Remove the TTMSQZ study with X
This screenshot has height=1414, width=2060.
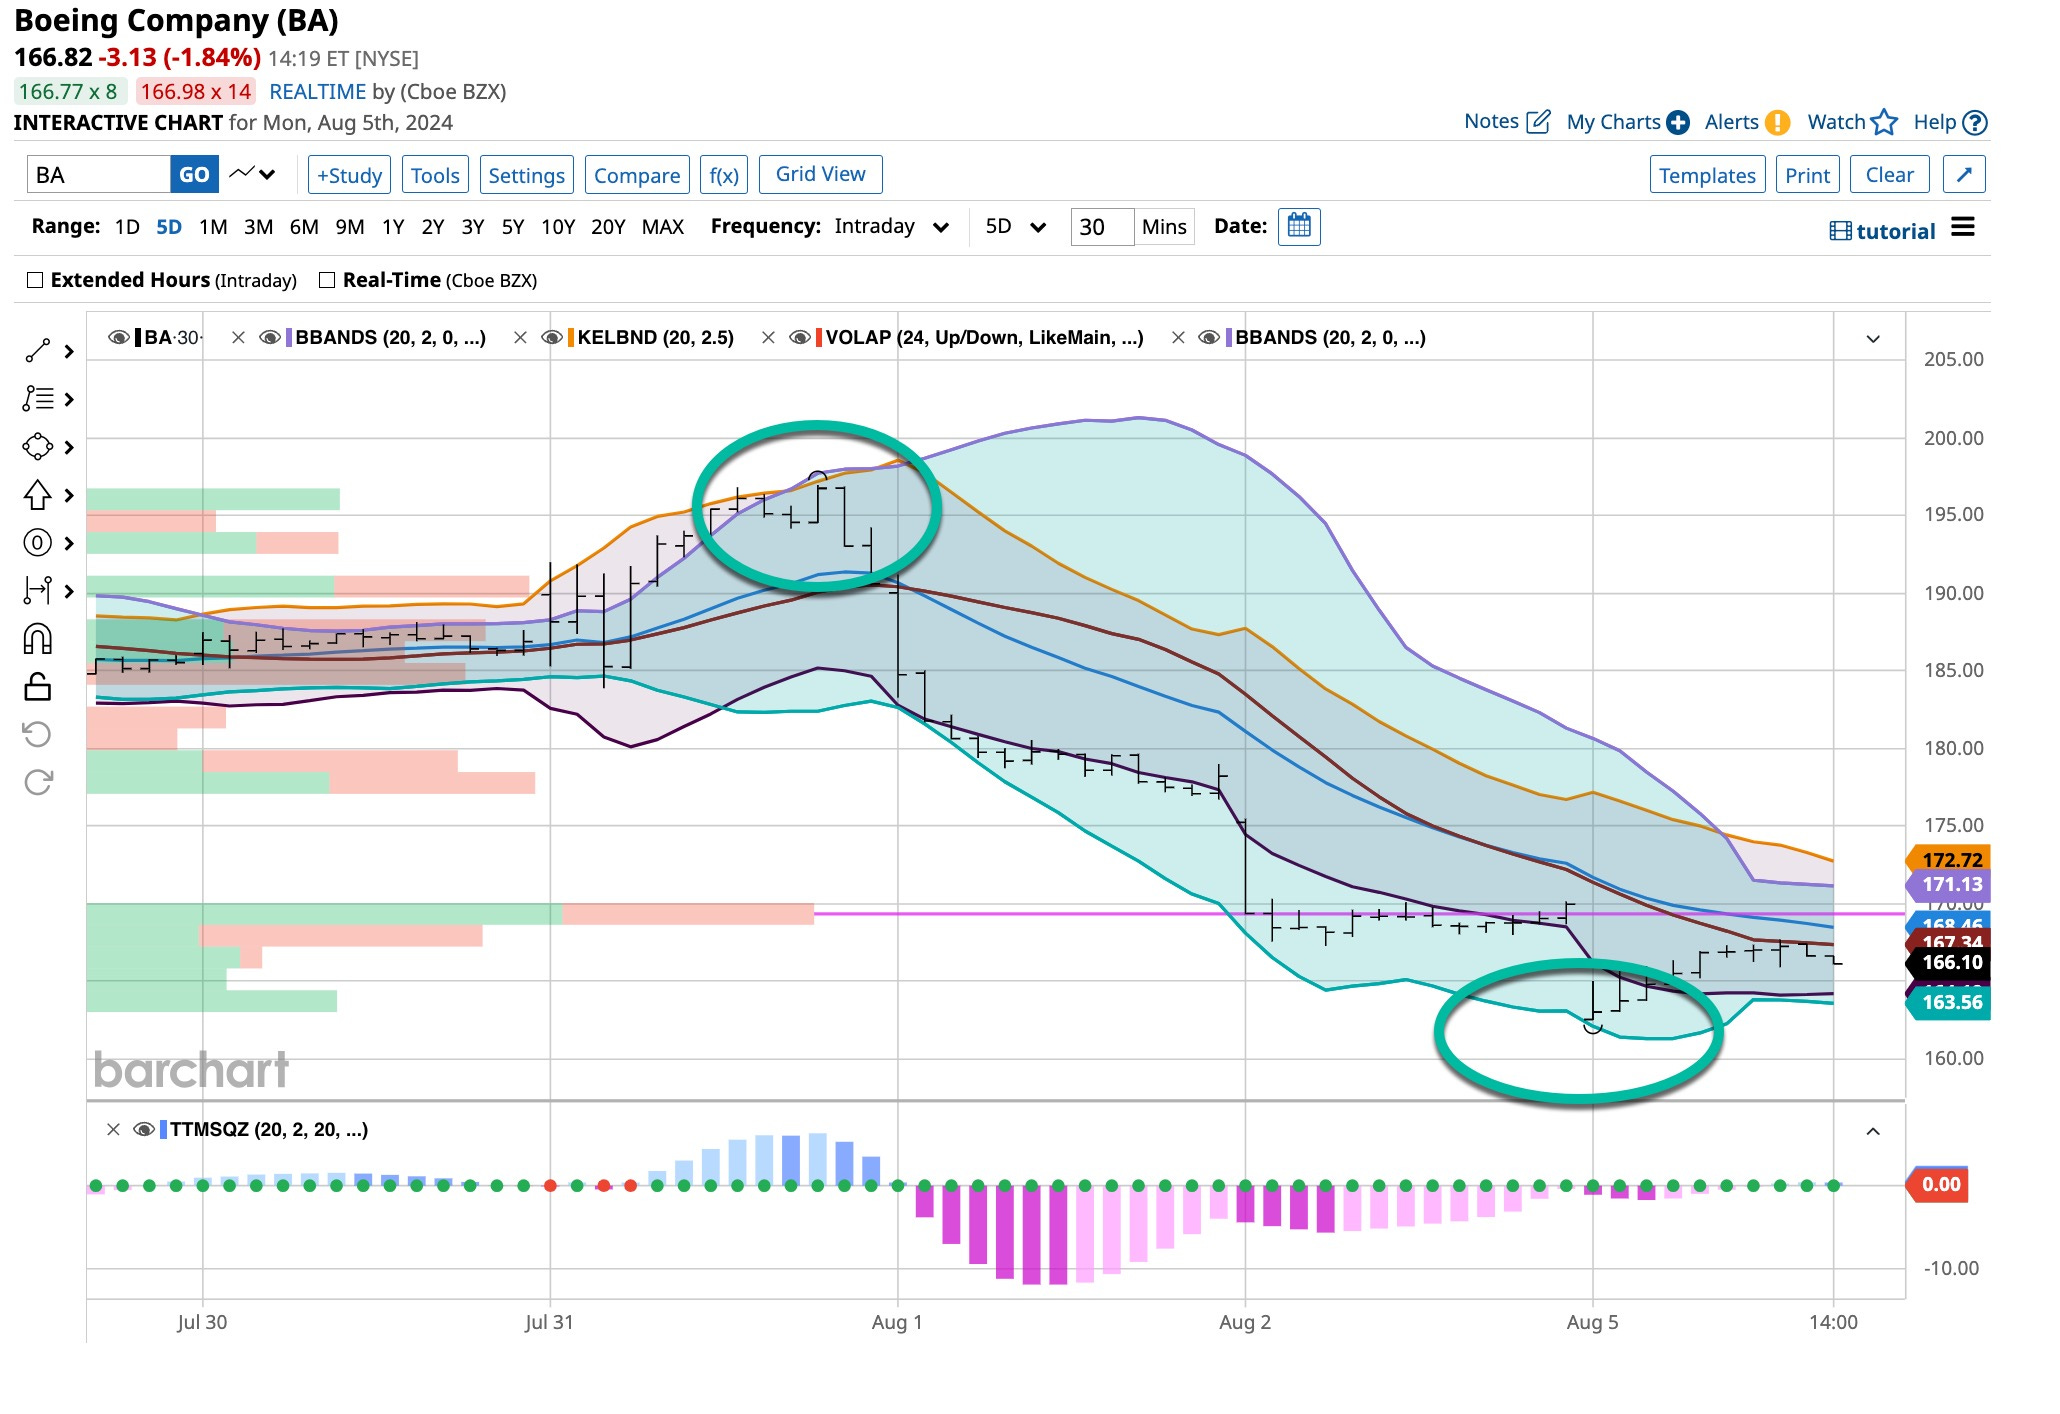click(x=113, y=1130)
